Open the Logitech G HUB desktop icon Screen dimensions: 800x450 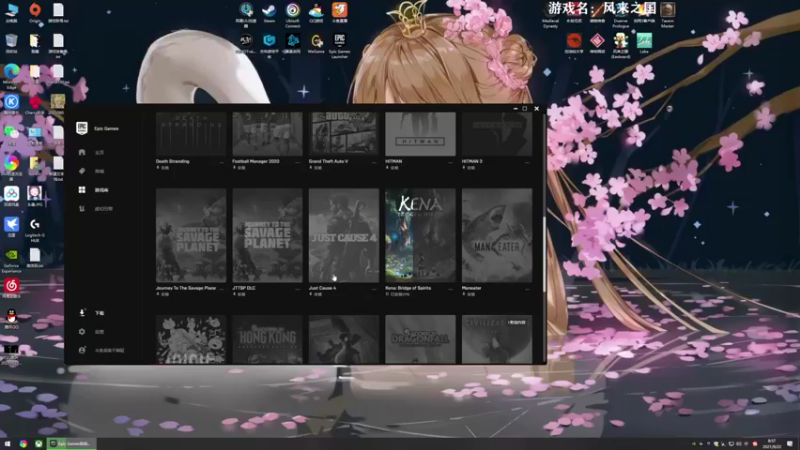pyautogui.click(x=35, y=230)
